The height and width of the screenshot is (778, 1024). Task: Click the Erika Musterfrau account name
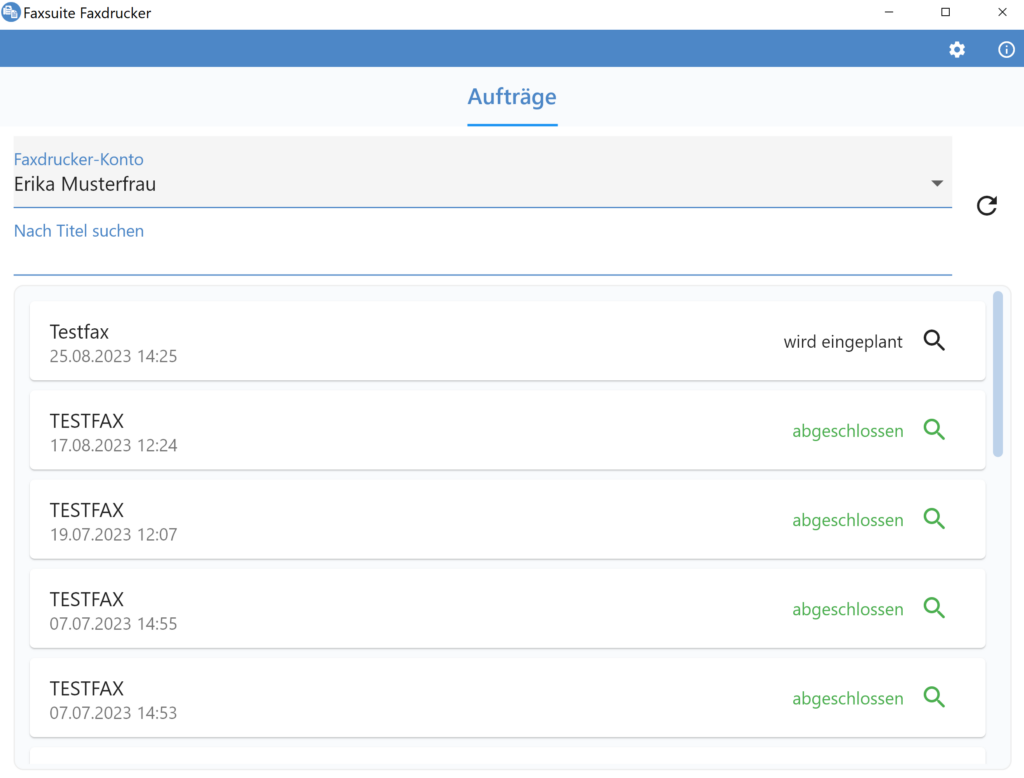pos(85,184)
